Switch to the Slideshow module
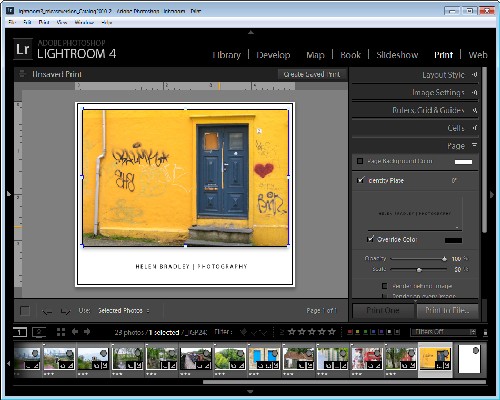 pyautogui.click(x=397, y=55)
